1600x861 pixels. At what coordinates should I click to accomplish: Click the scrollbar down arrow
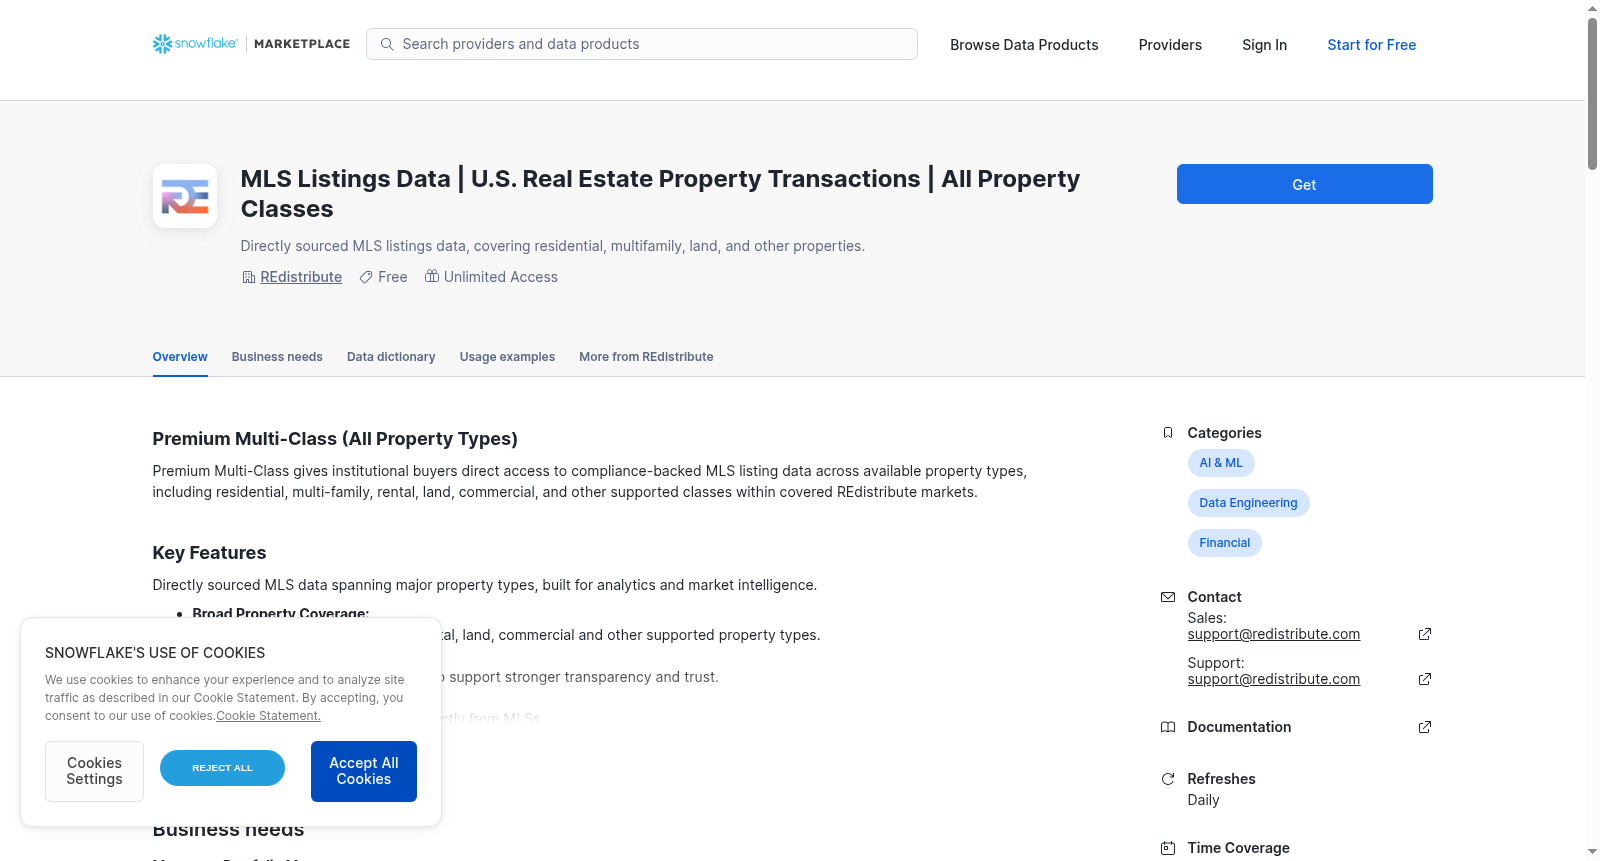(1592, 852)
